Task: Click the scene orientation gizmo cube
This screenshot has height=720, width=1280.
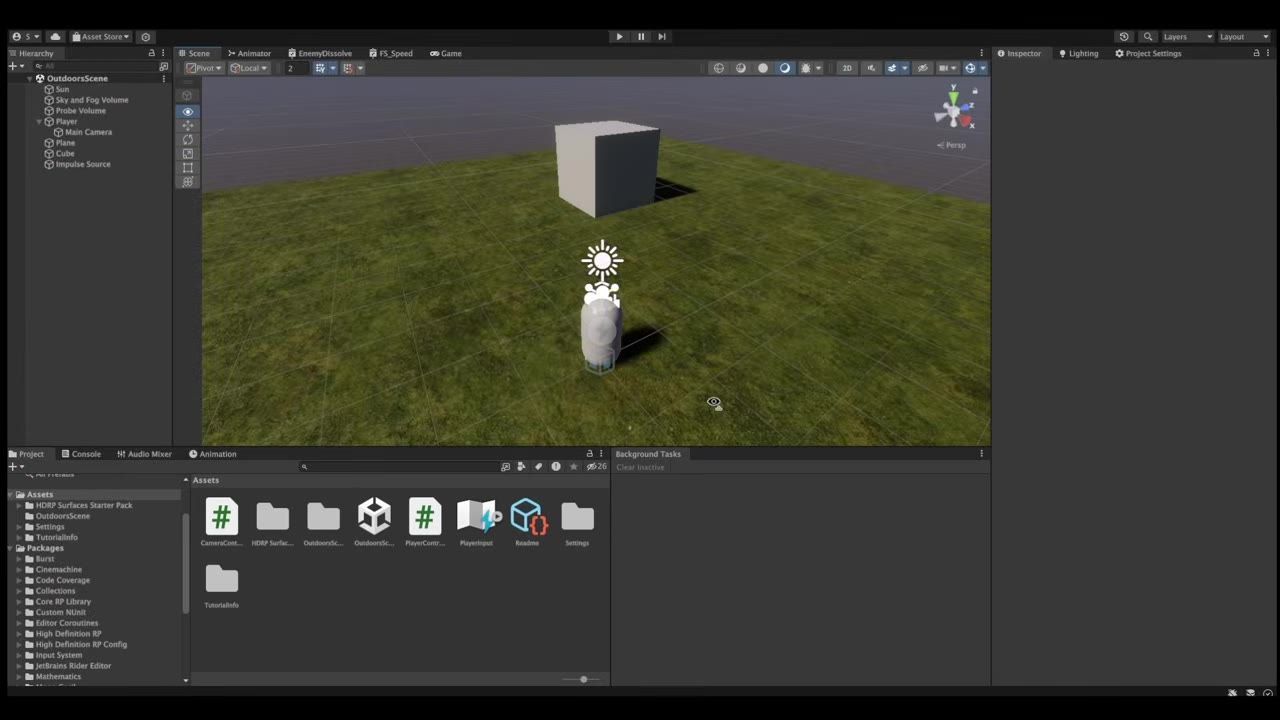Action: 954,110
